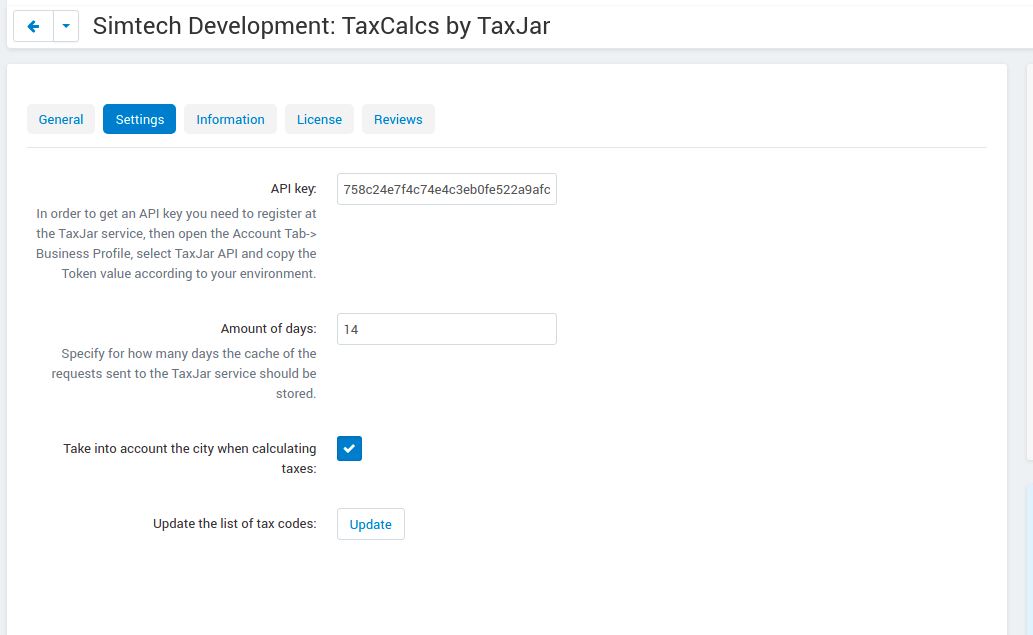Uncheck the city tax calculation checkbox
Viewport: 1033px width, 635px height.
tap(349, 449)
